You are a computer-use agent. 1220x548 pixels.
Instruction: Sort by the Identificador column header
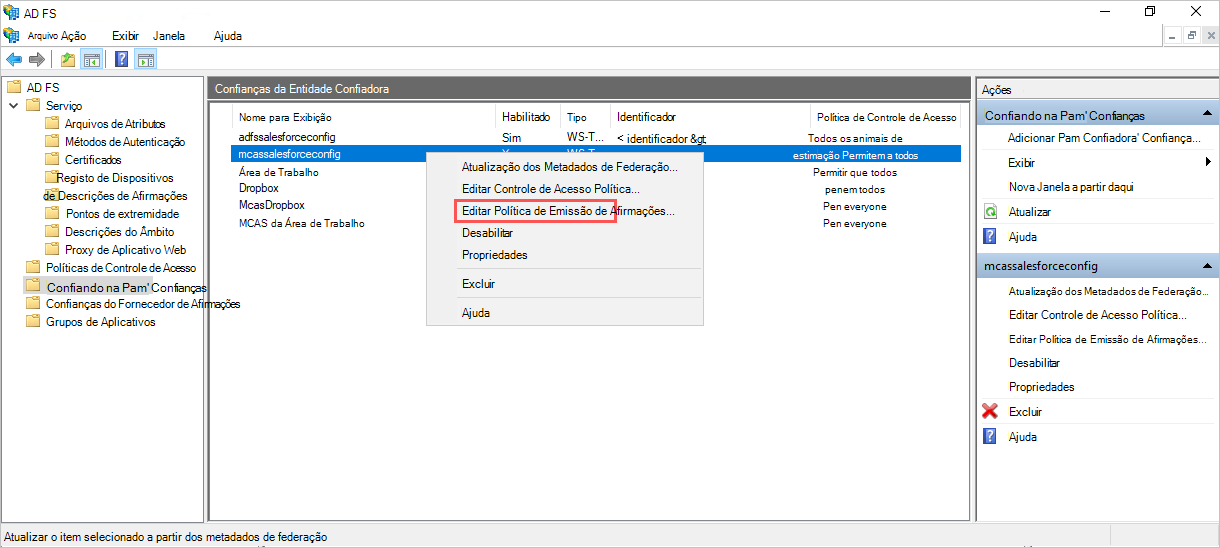click(646, 117)
